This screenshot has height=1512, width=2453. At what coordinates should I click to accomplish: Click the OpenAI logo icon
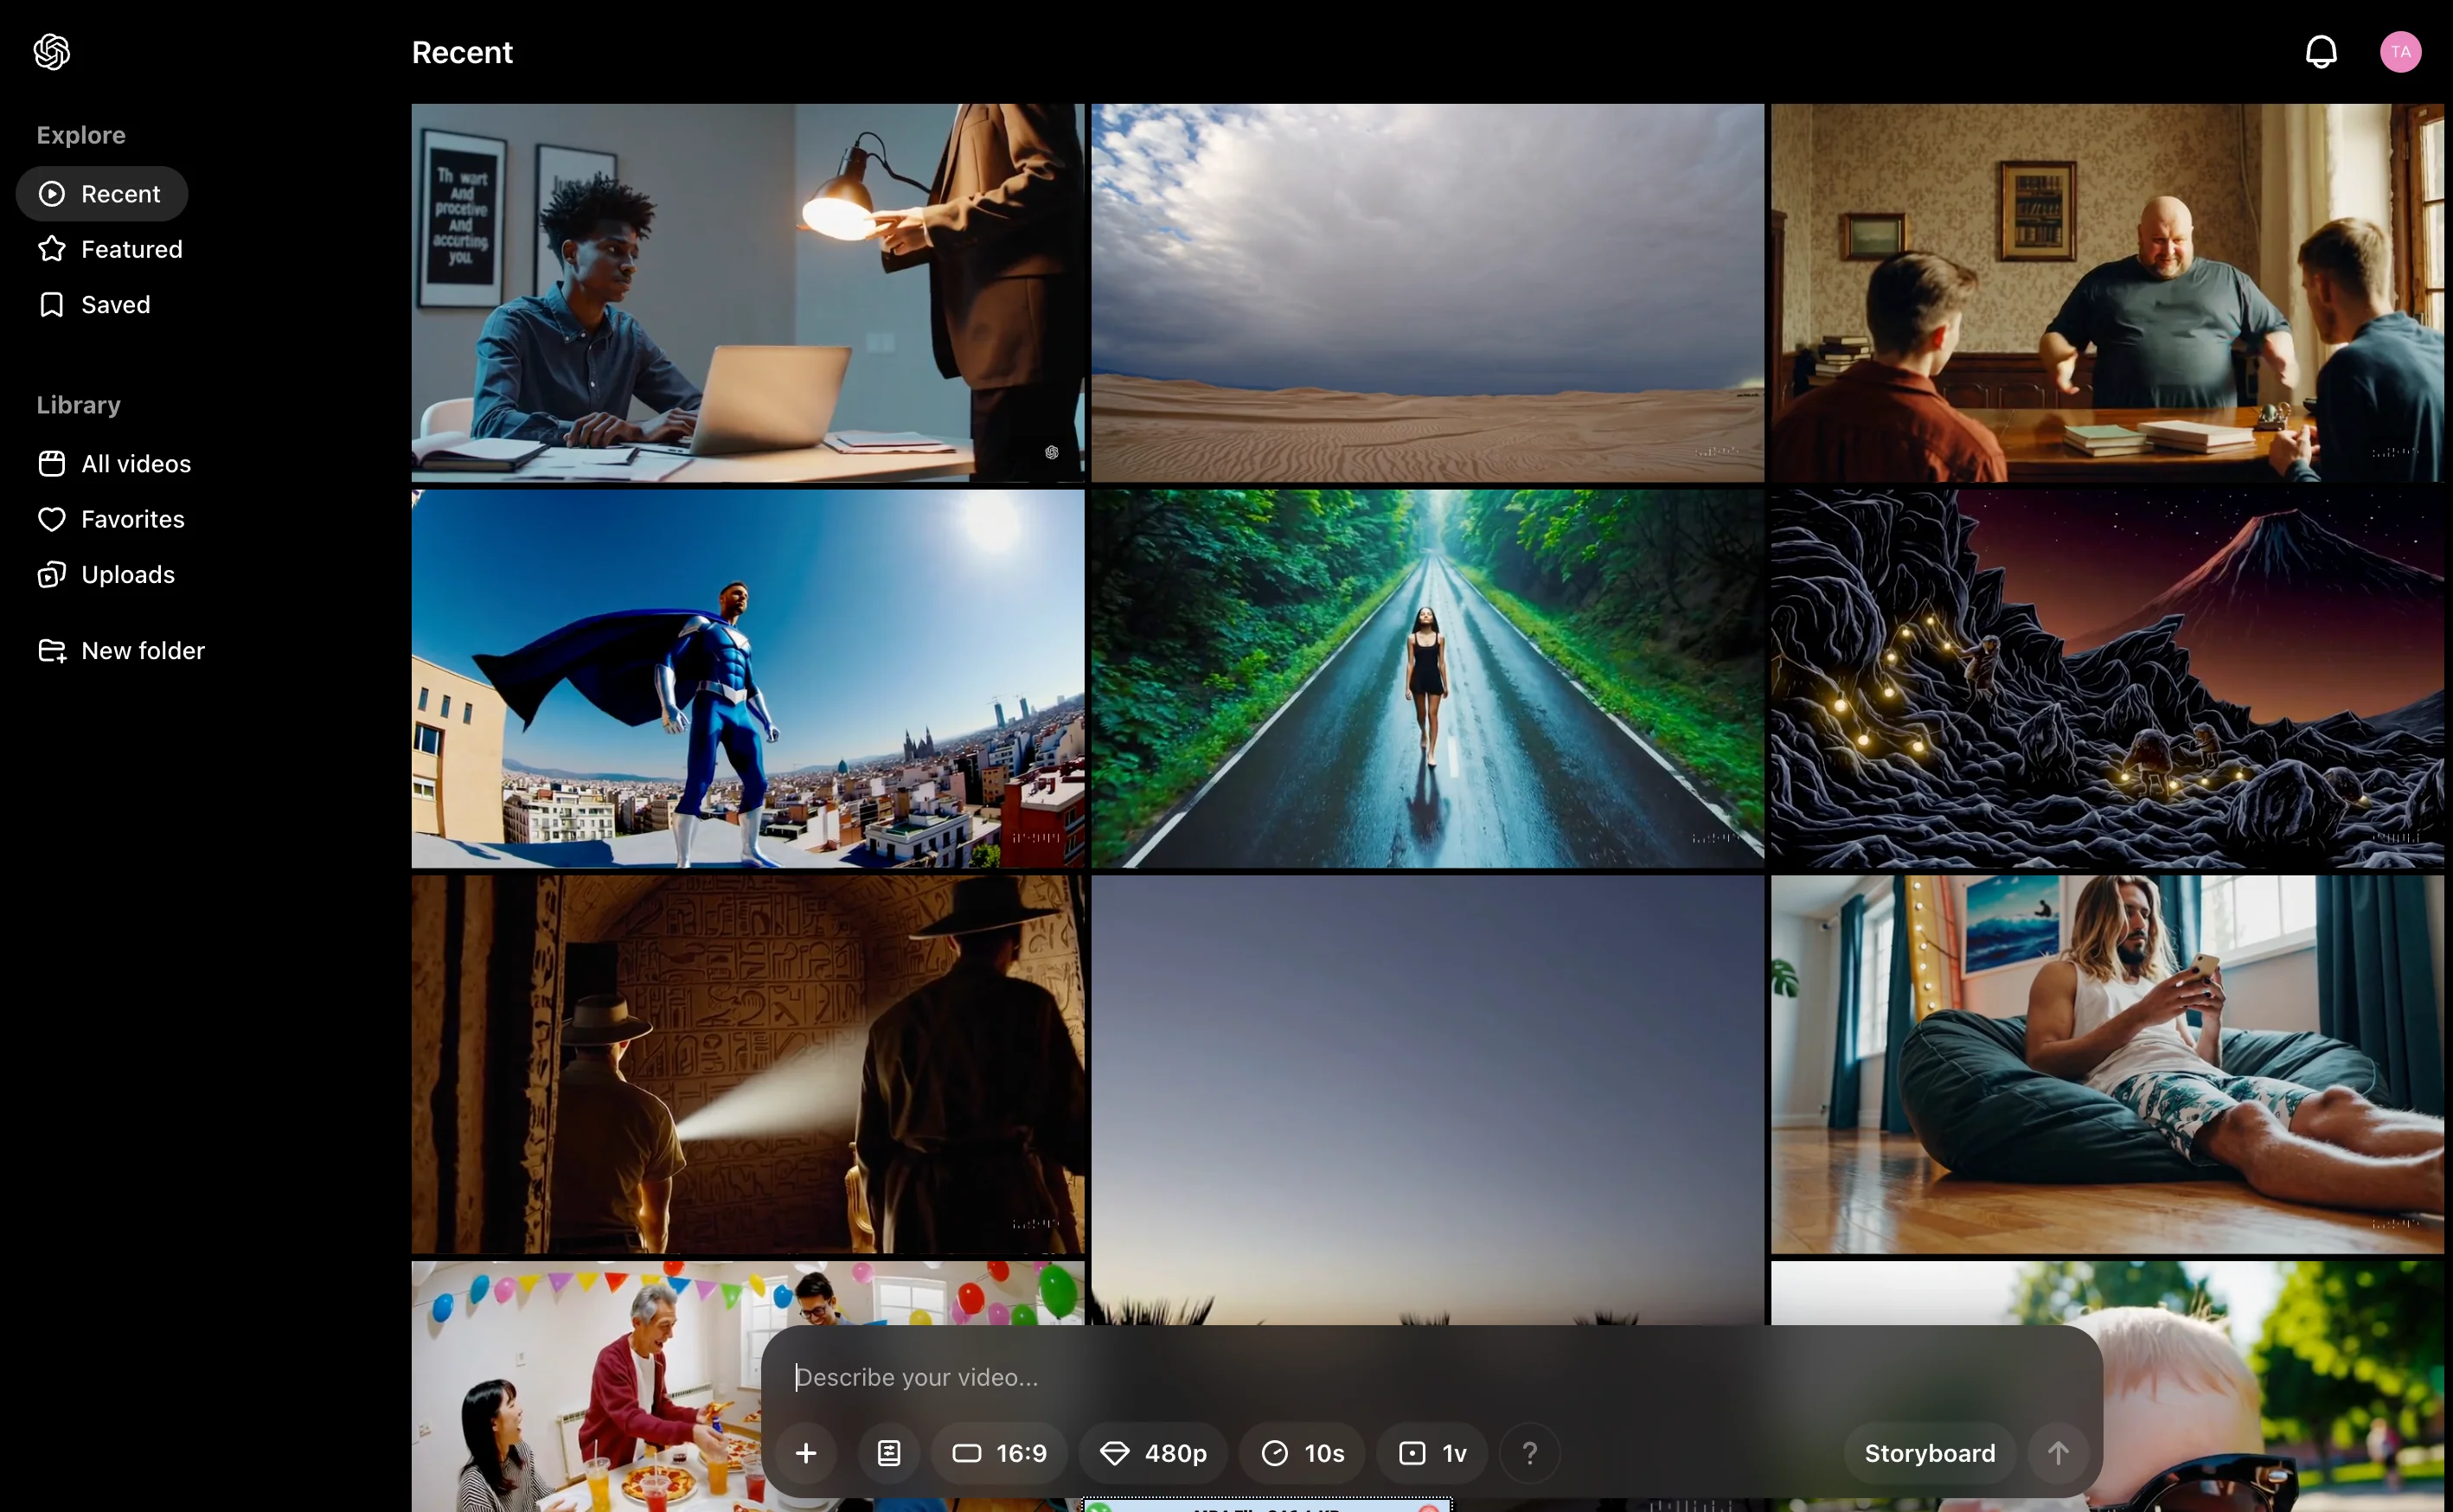coord(52,52)
